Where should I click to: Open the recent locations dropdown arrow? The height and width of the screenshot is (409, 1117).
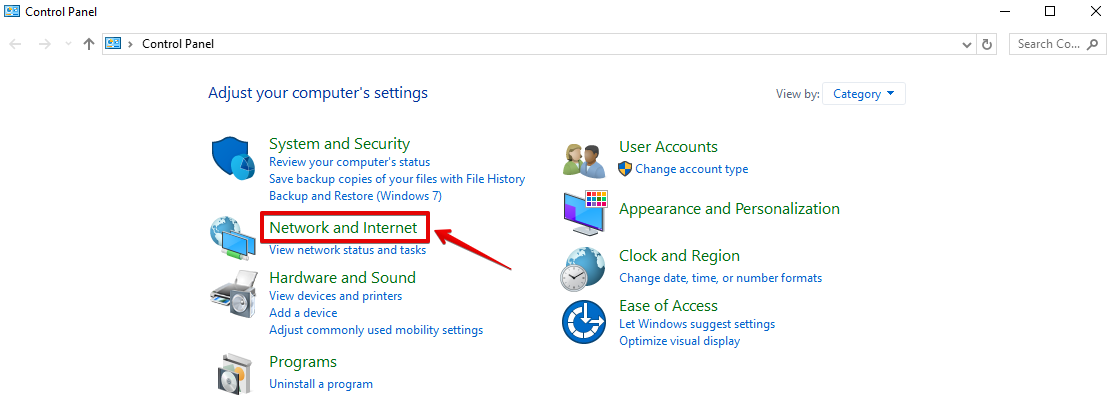point(68,44)
